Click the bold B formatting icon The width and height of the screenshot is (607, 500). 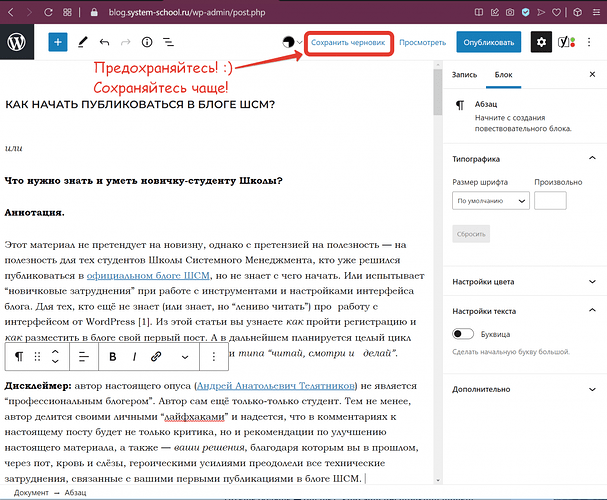pos(113,356)
